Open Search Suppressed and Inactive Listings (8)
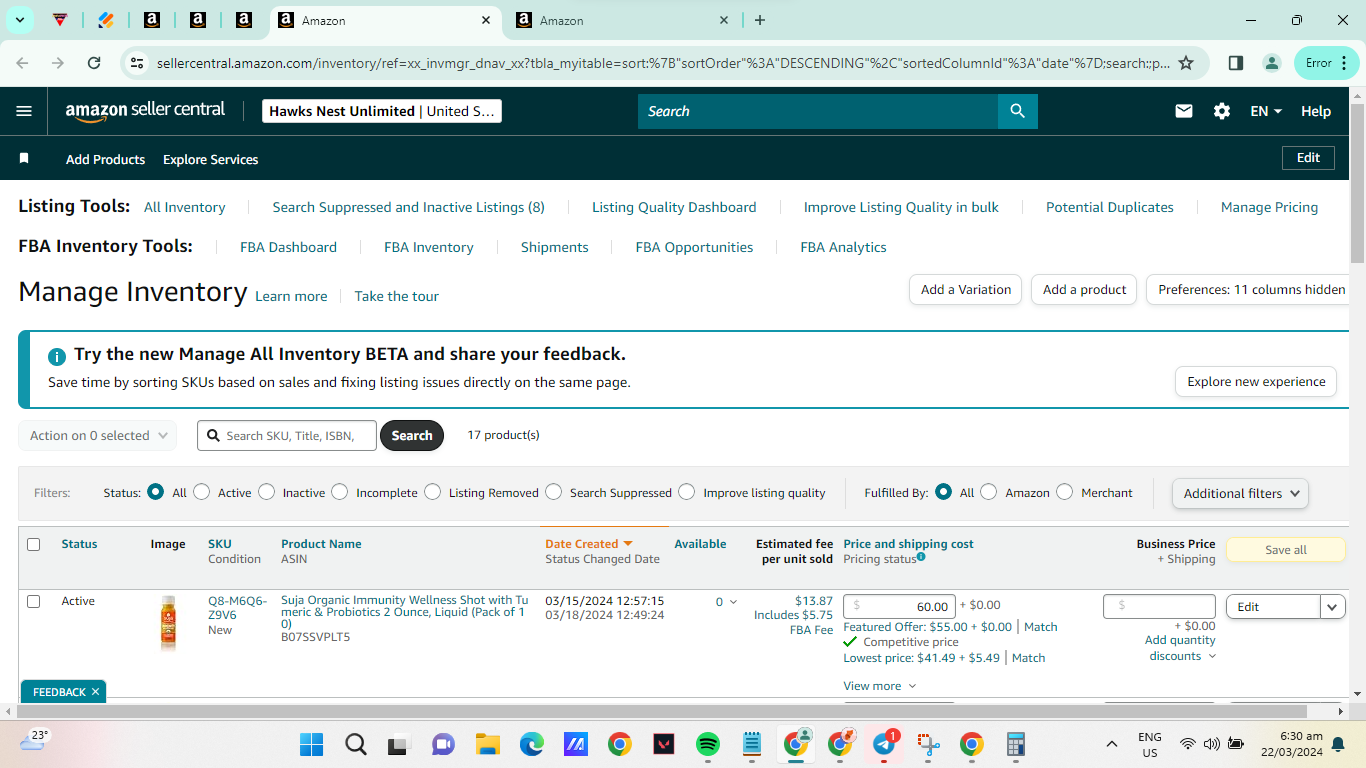 pyautogui.click(x=409, y=207)
